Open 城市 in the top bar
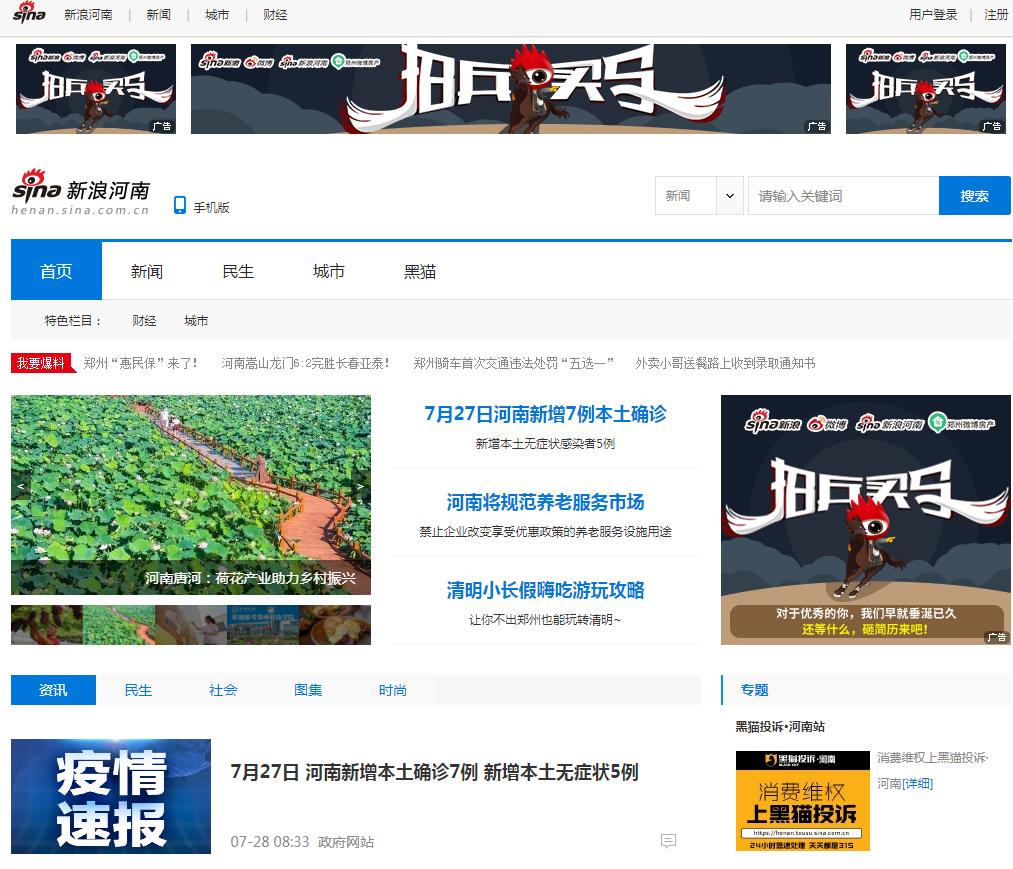This screenshot has width=1013, height=869. pyautogui.click(x=217, y=14)
